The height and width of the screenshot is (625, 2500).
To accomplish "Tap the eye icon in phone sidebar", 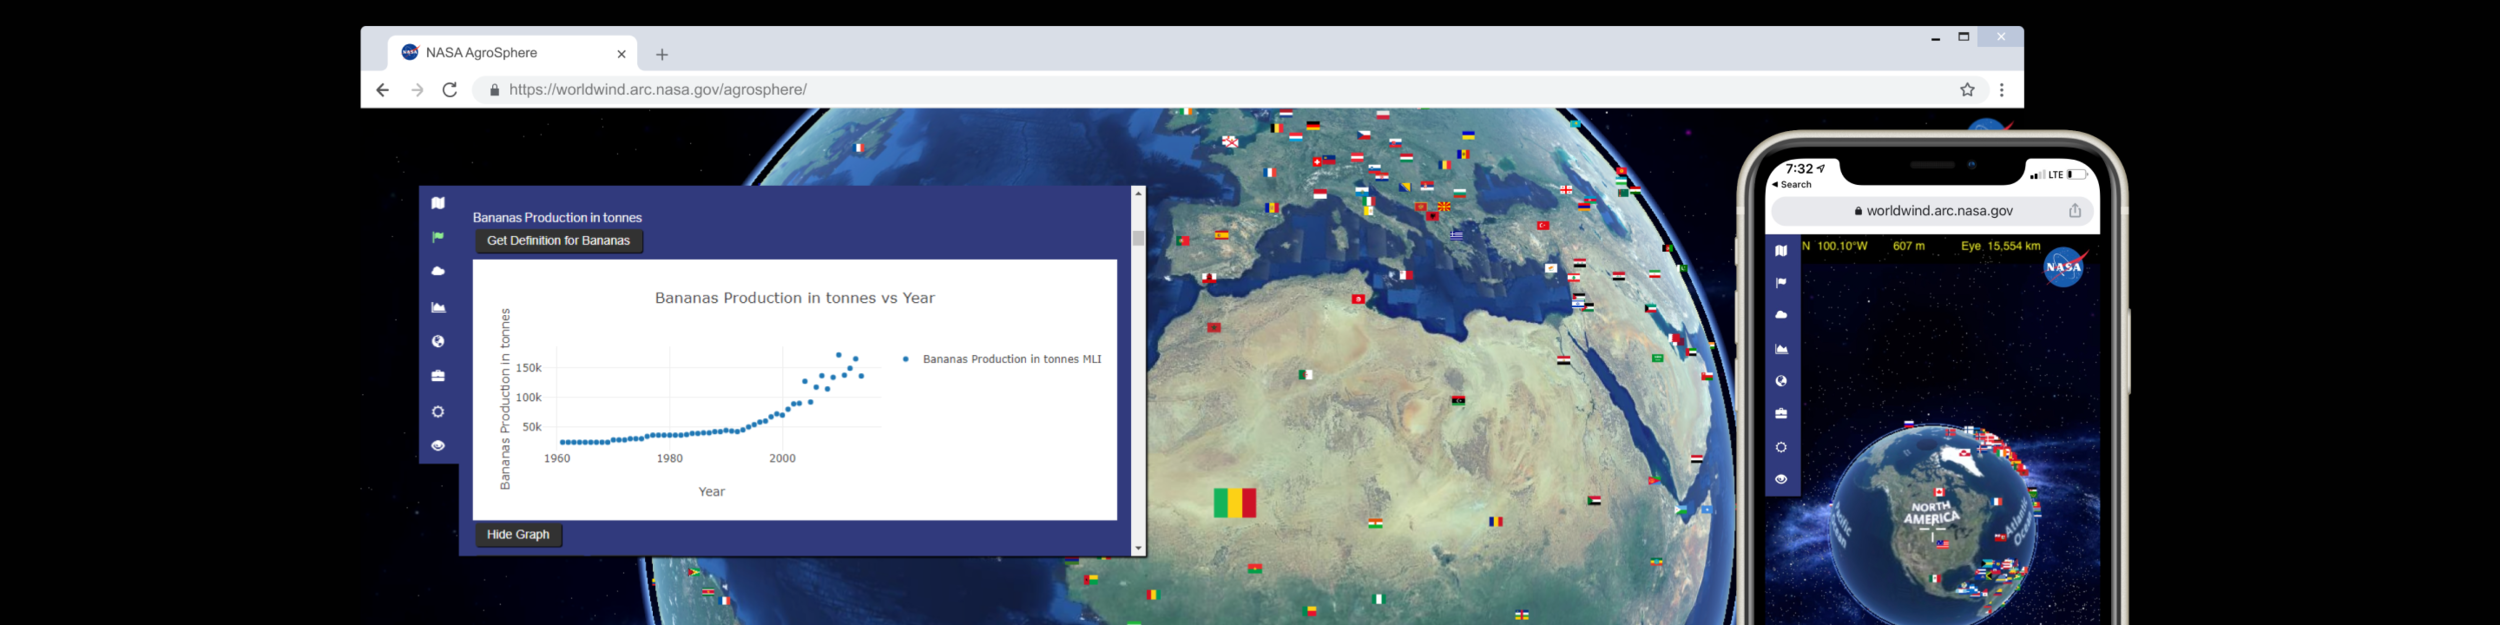I will [1781, 479].
